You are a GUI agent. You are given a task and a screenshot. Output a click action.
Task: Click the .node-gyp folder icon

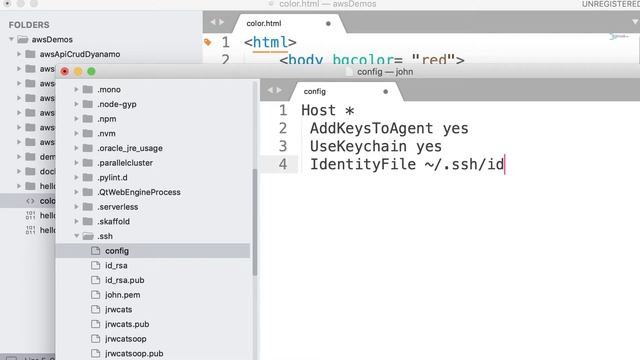point(88,104)
